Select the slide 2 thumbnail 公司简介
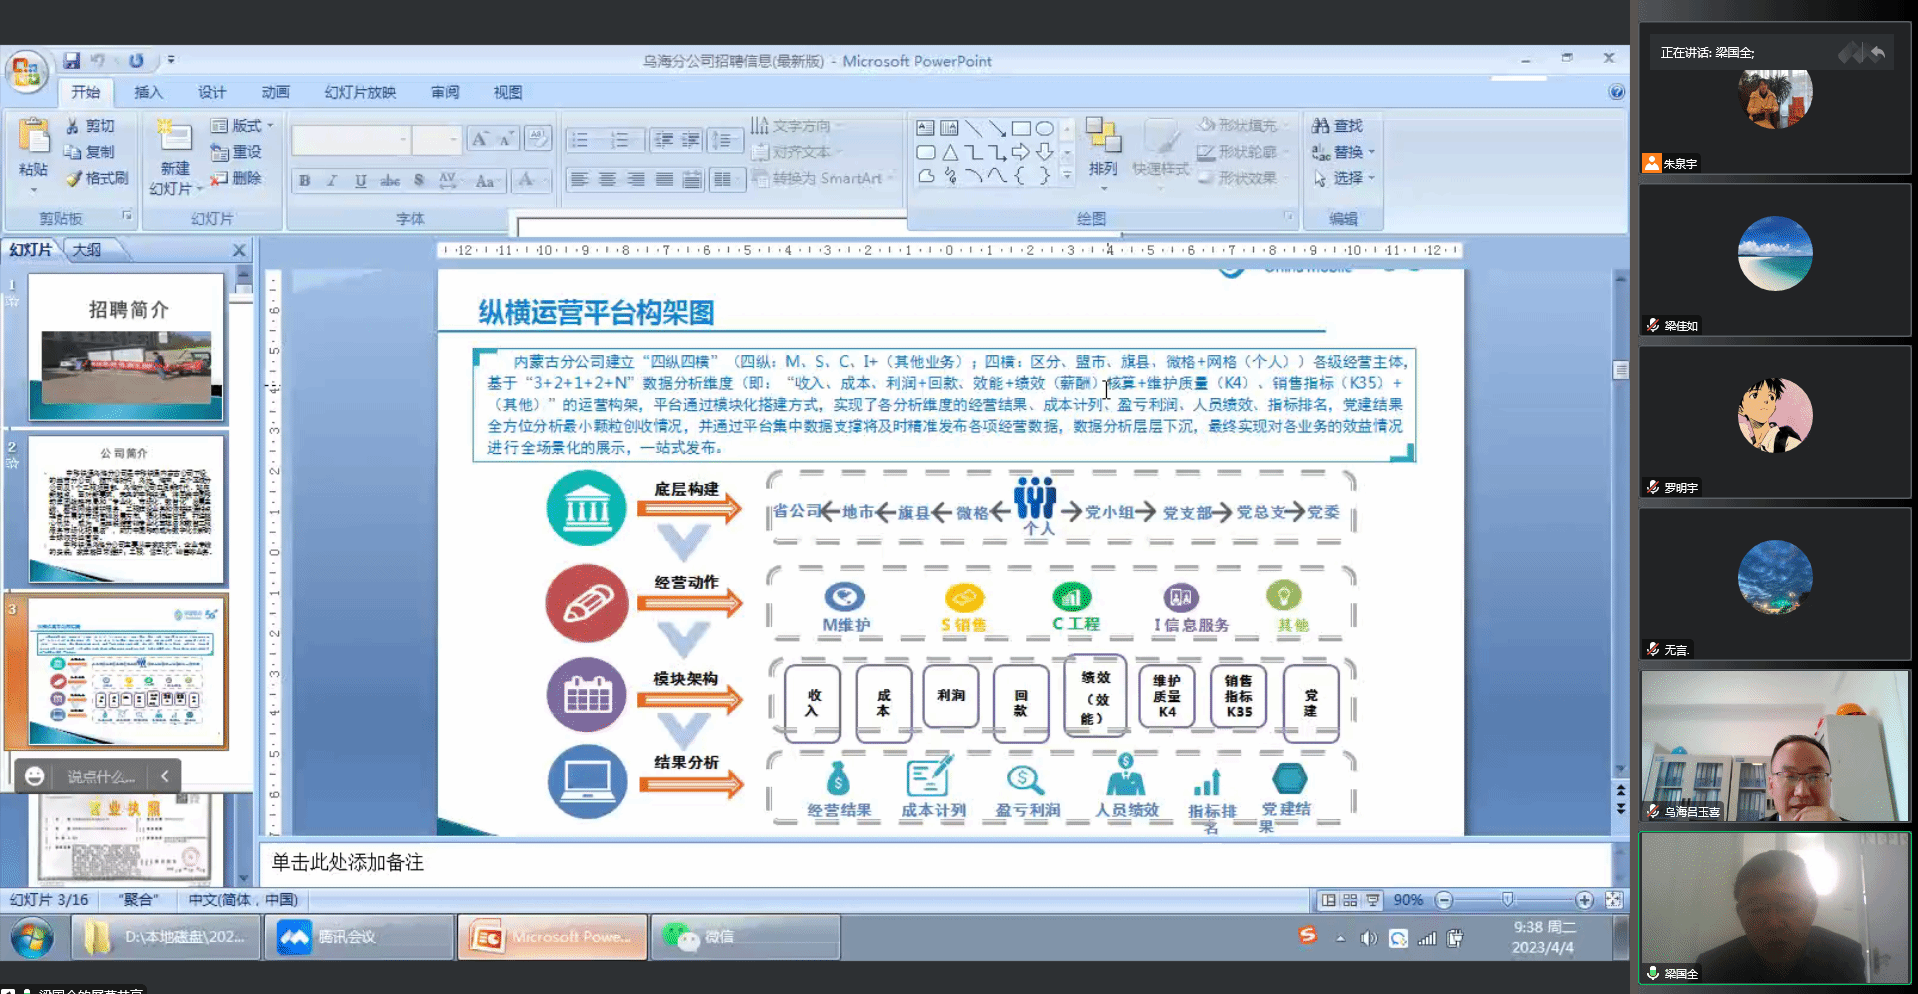 tap(126, 509)
